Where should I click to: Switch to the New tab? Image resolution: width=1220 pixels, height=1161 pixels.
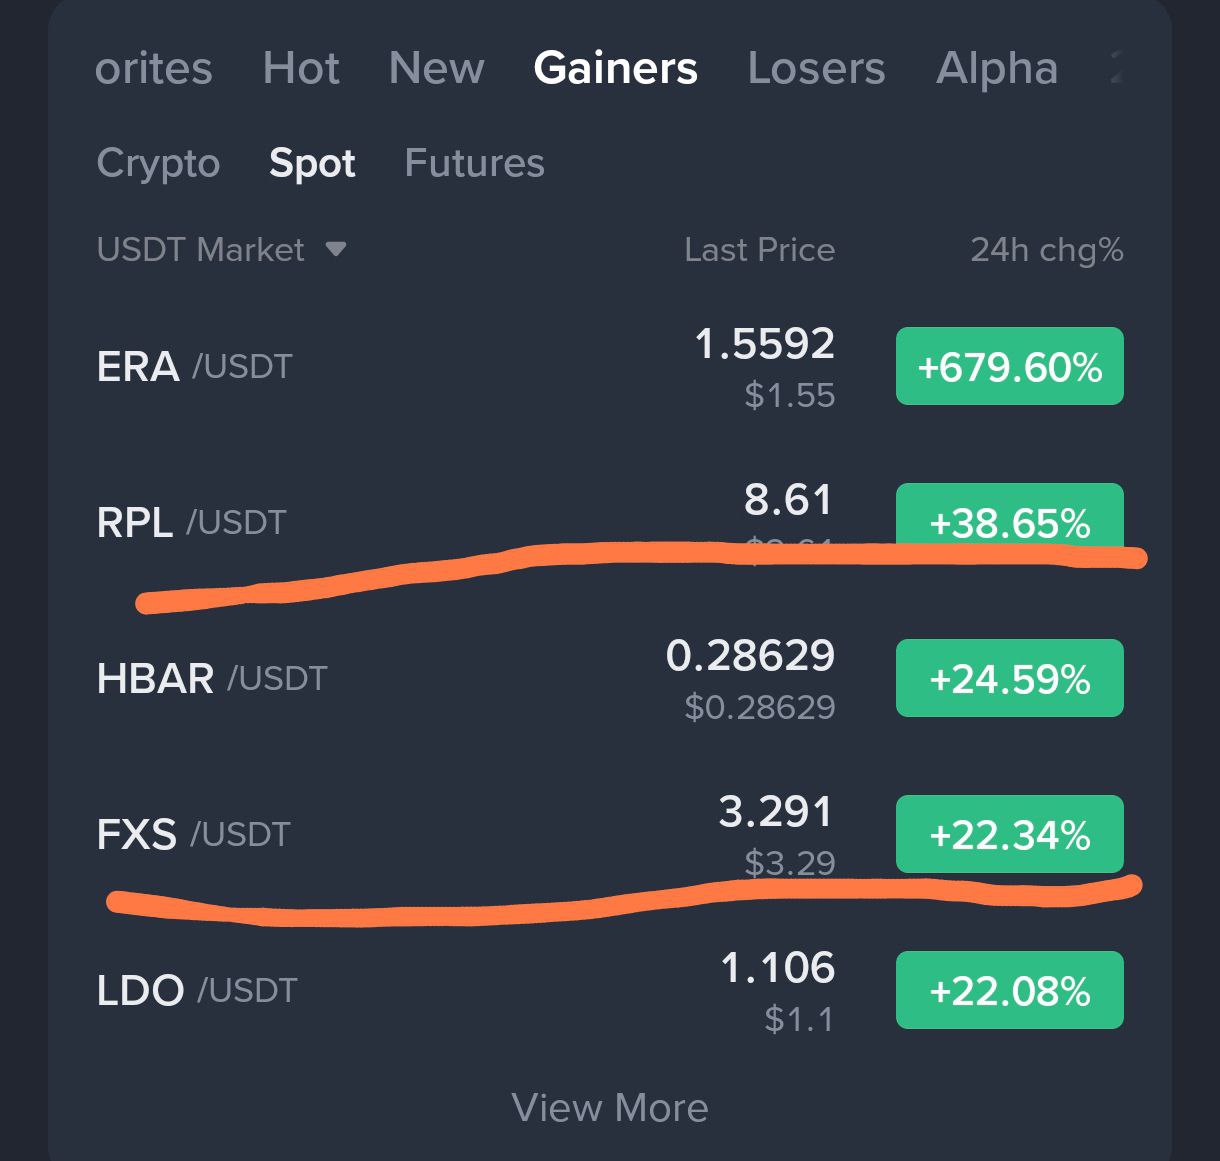tap(436, 68)
